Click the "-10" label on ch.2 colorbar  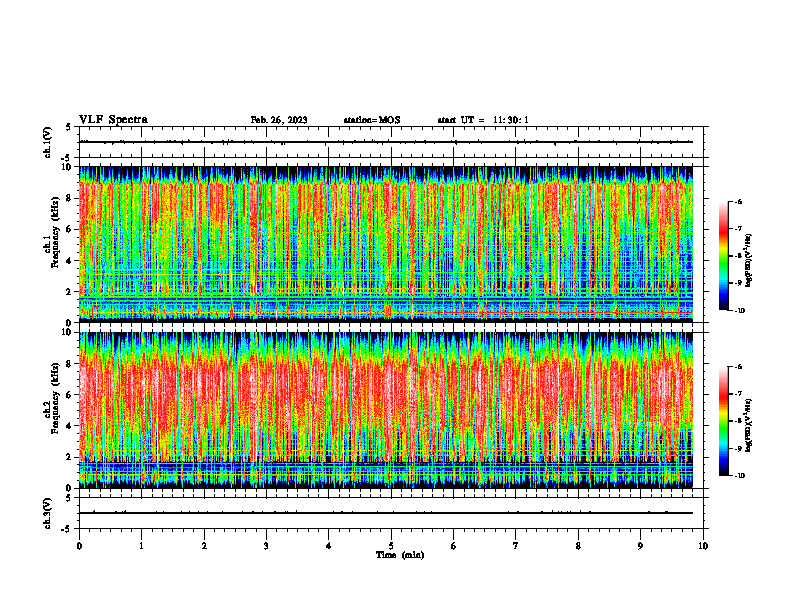[740, 475]
